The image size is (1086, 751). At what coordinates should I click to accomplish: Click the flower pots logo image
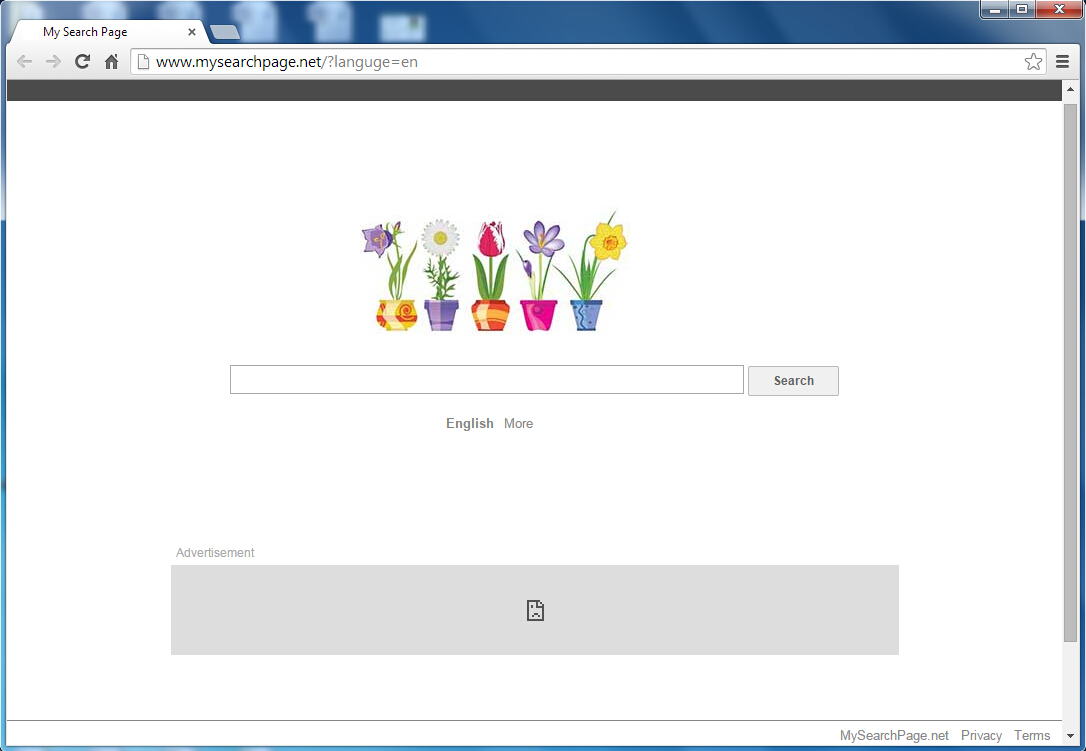[x=495, y=272]
